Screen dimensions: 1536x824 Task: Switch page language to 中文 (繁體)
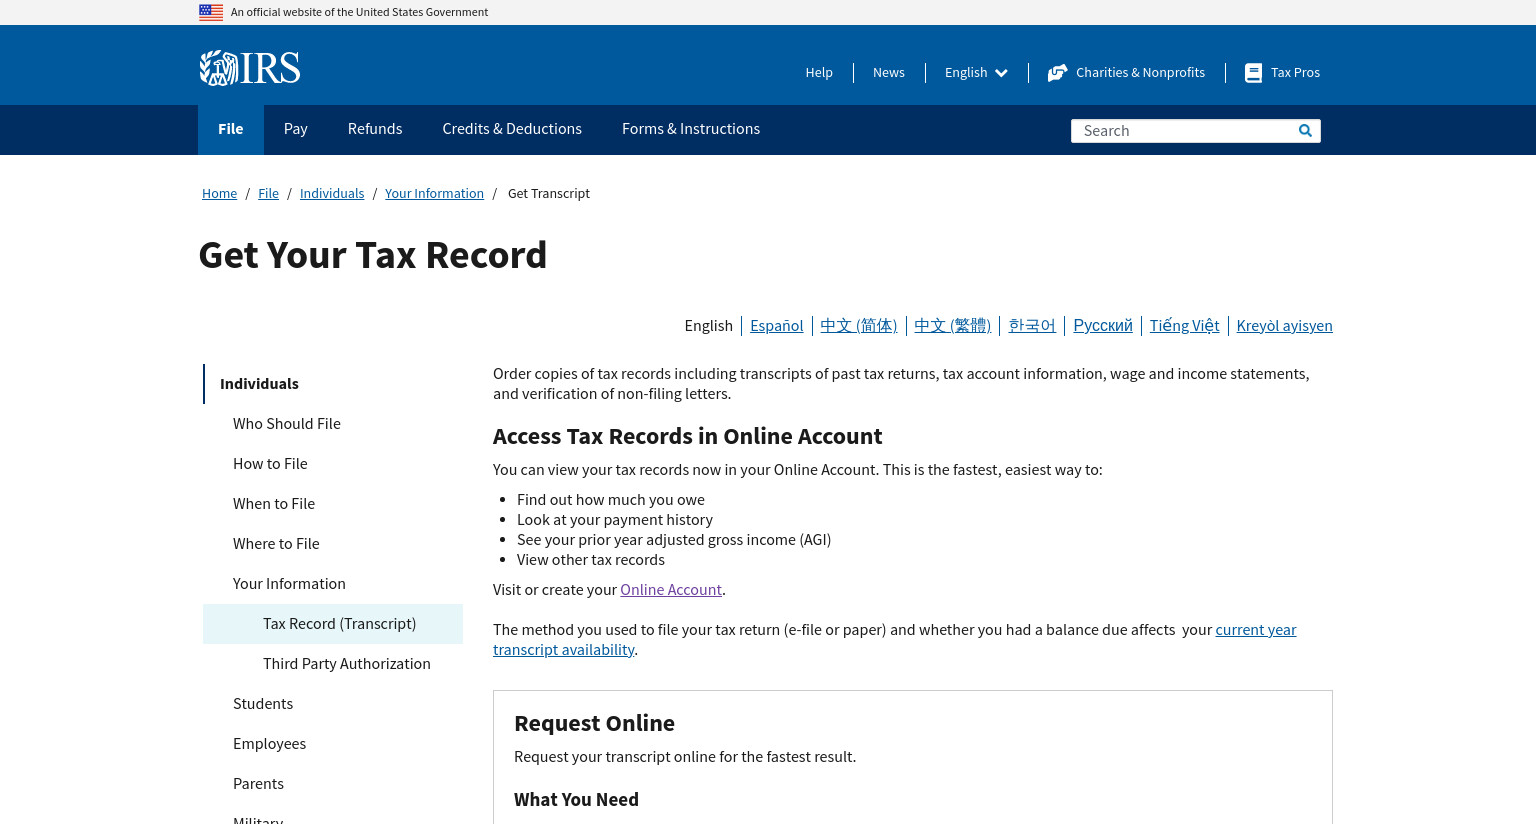[953, 326]
